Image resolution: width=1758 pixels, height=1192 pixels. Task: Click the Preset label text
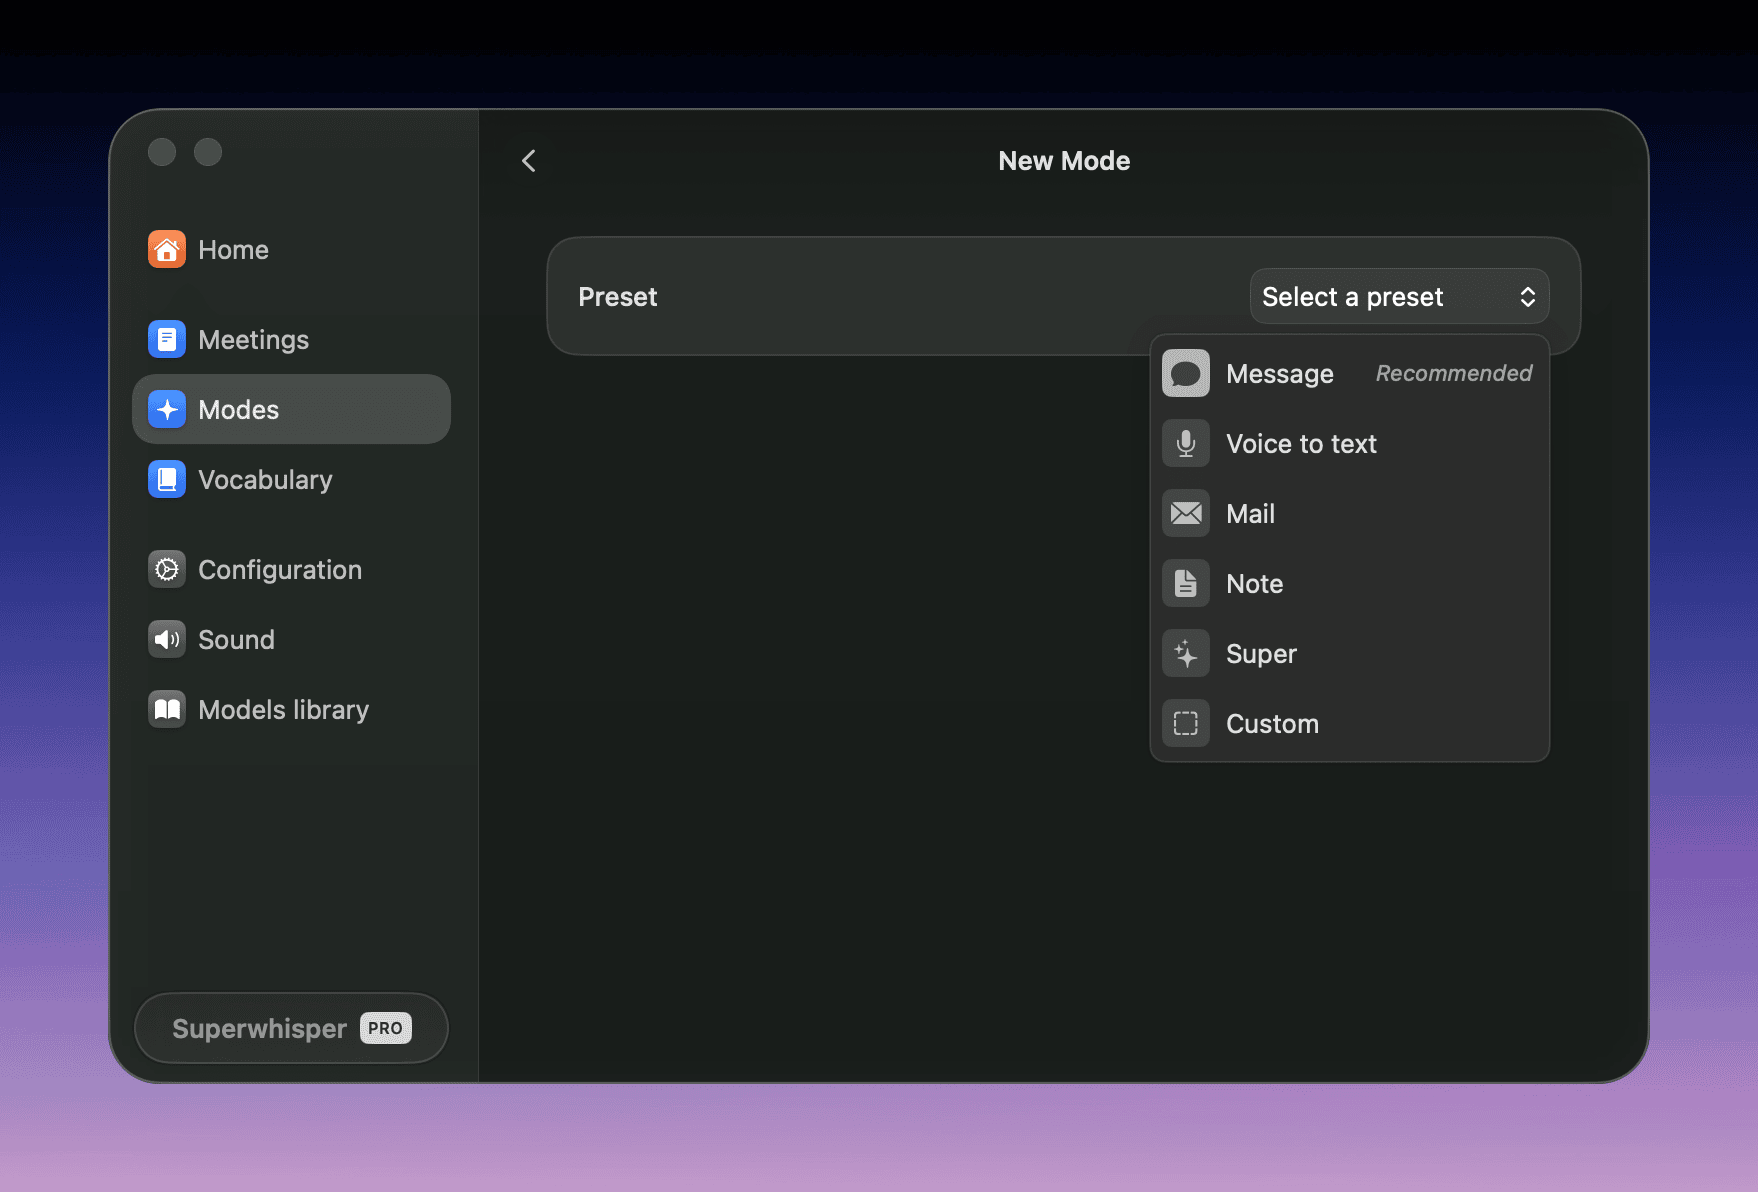618,297
